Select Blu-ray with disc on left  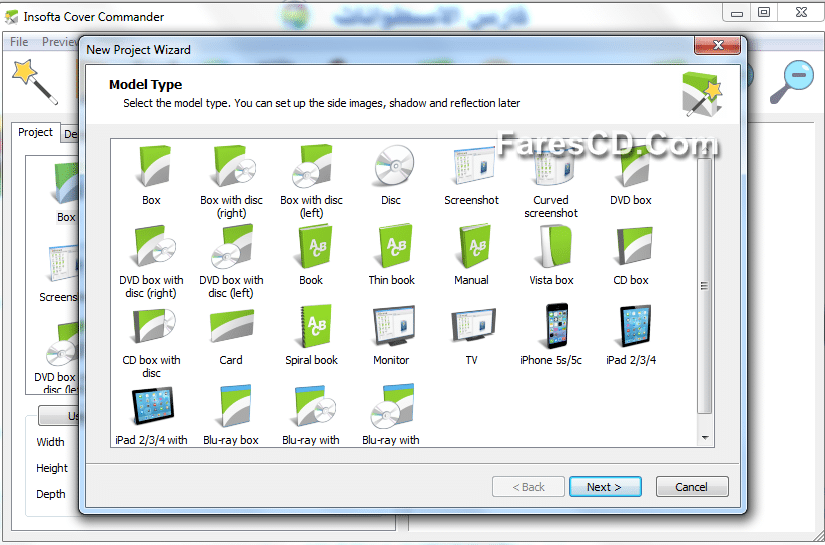pyautogui.click(x=391, y=416)
